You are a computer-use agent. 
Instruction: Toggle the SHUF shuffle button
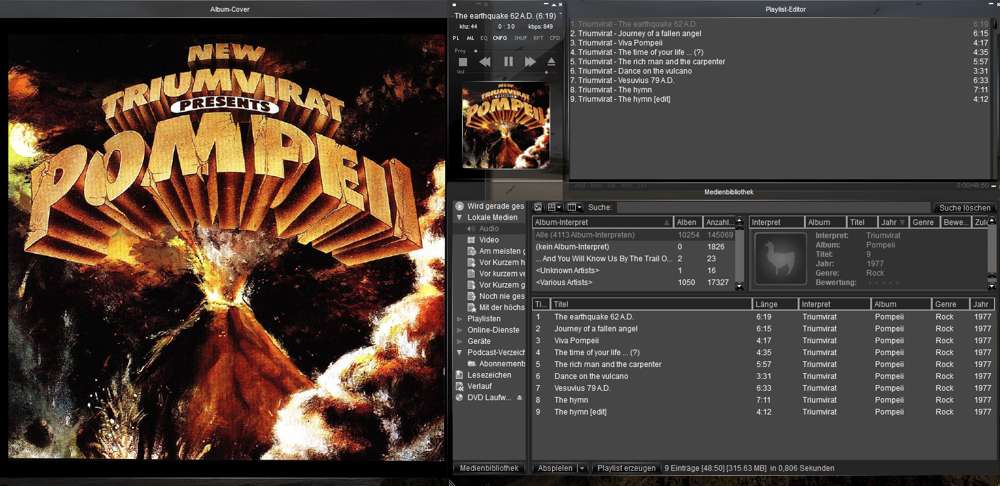(520, 37)
